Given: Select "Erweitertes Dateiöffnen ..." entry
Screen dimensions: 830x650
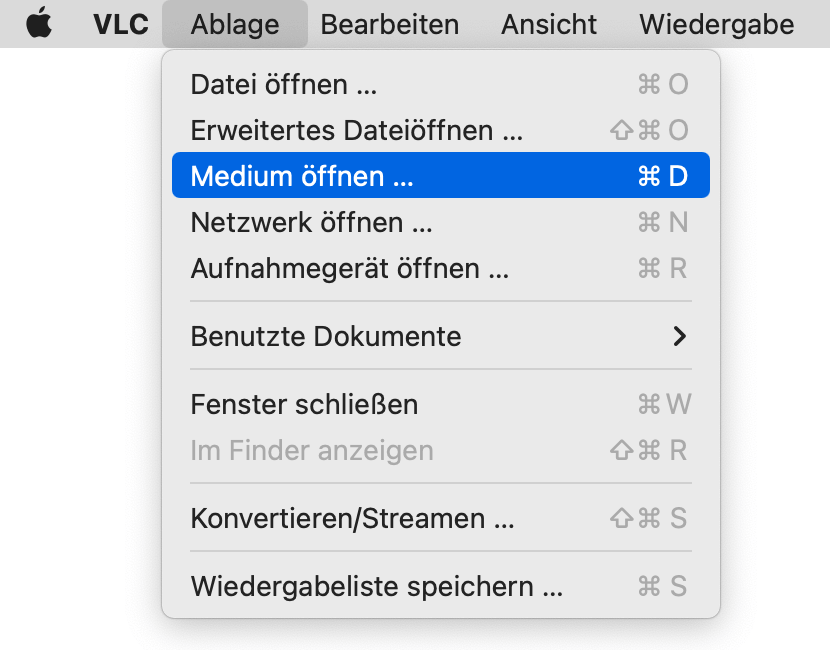Looking at the screenshot, I should [356, 130].
